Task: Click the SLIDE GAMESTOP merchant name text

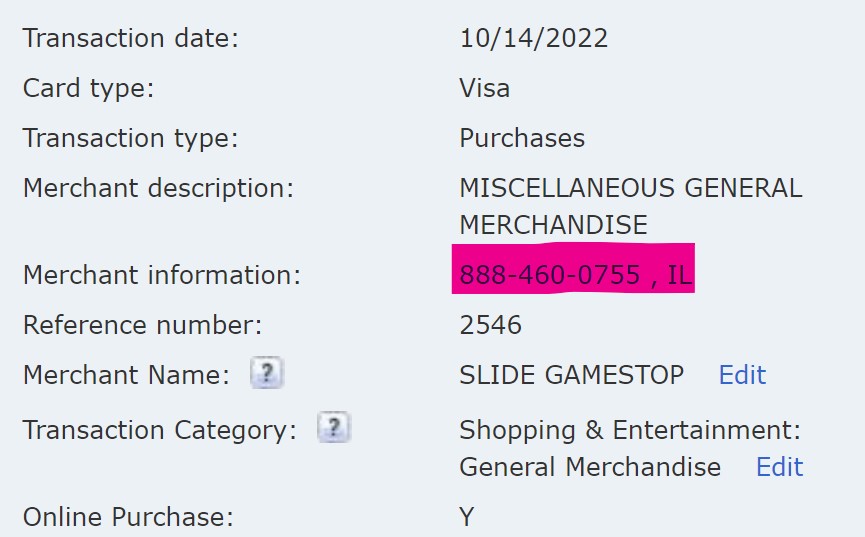Action: (x=571, y=375)
